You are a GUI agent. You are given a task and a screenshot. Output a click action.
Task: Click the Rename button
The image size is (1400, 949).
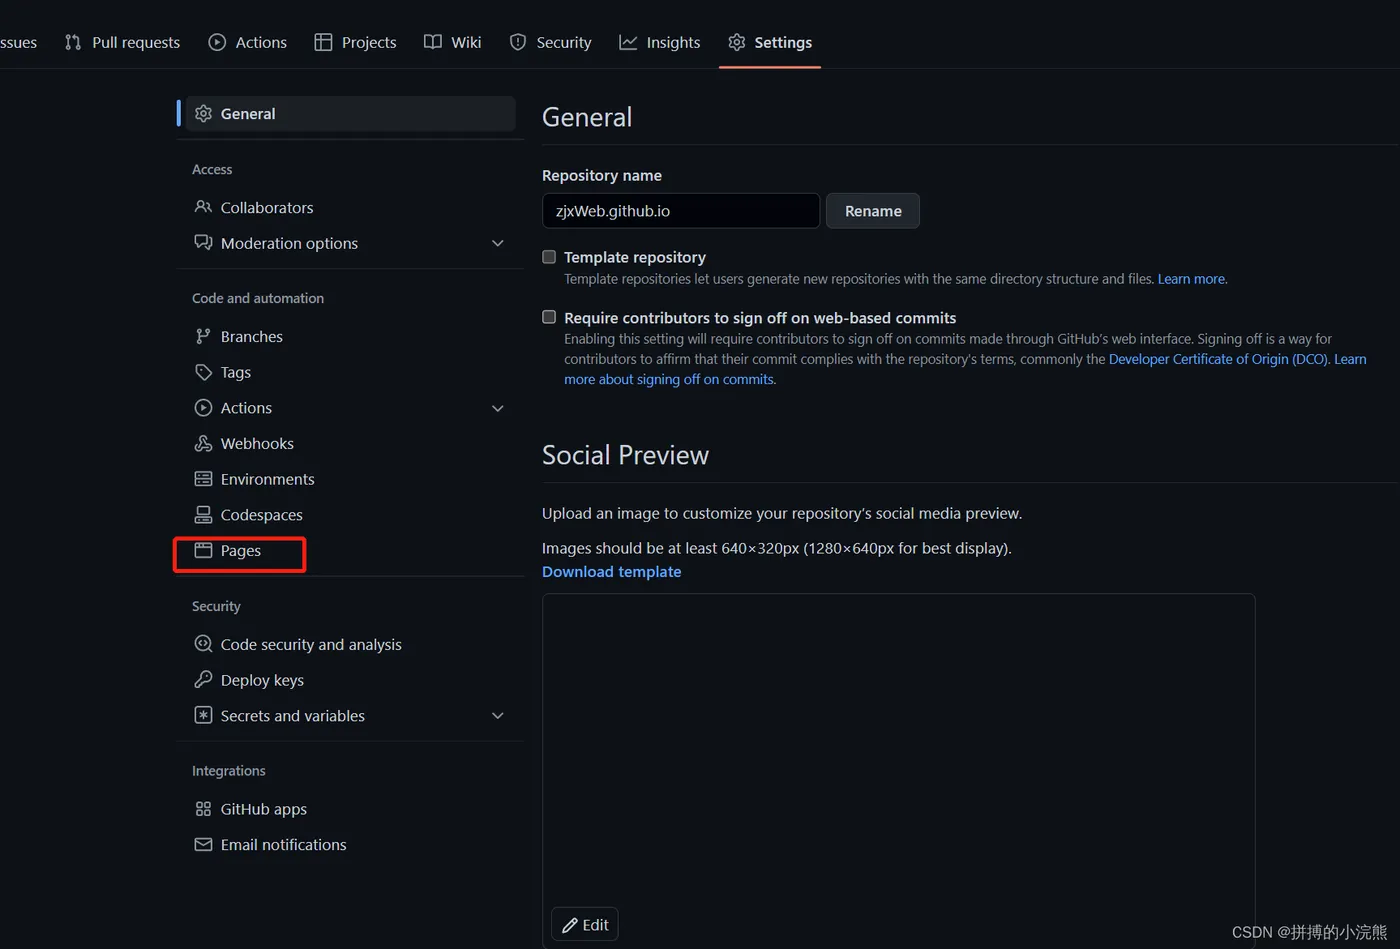click(873, 211)
